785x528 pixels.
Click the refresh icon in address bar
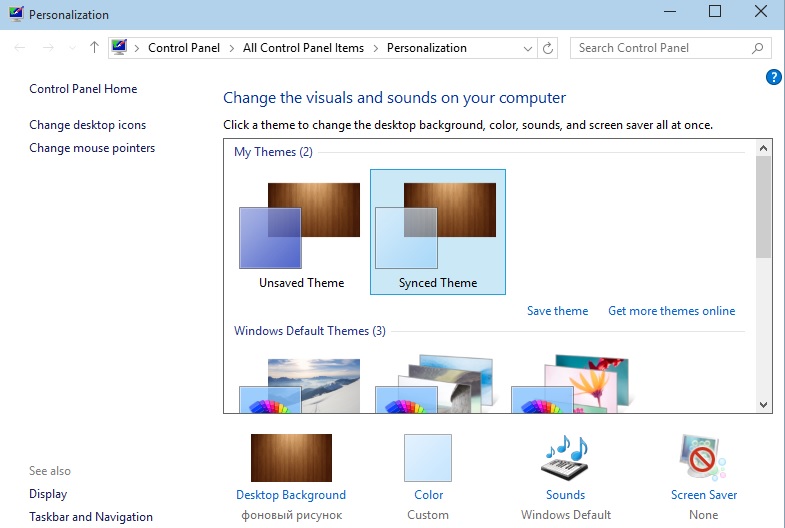pyautogui.click(x=548, y=48)
